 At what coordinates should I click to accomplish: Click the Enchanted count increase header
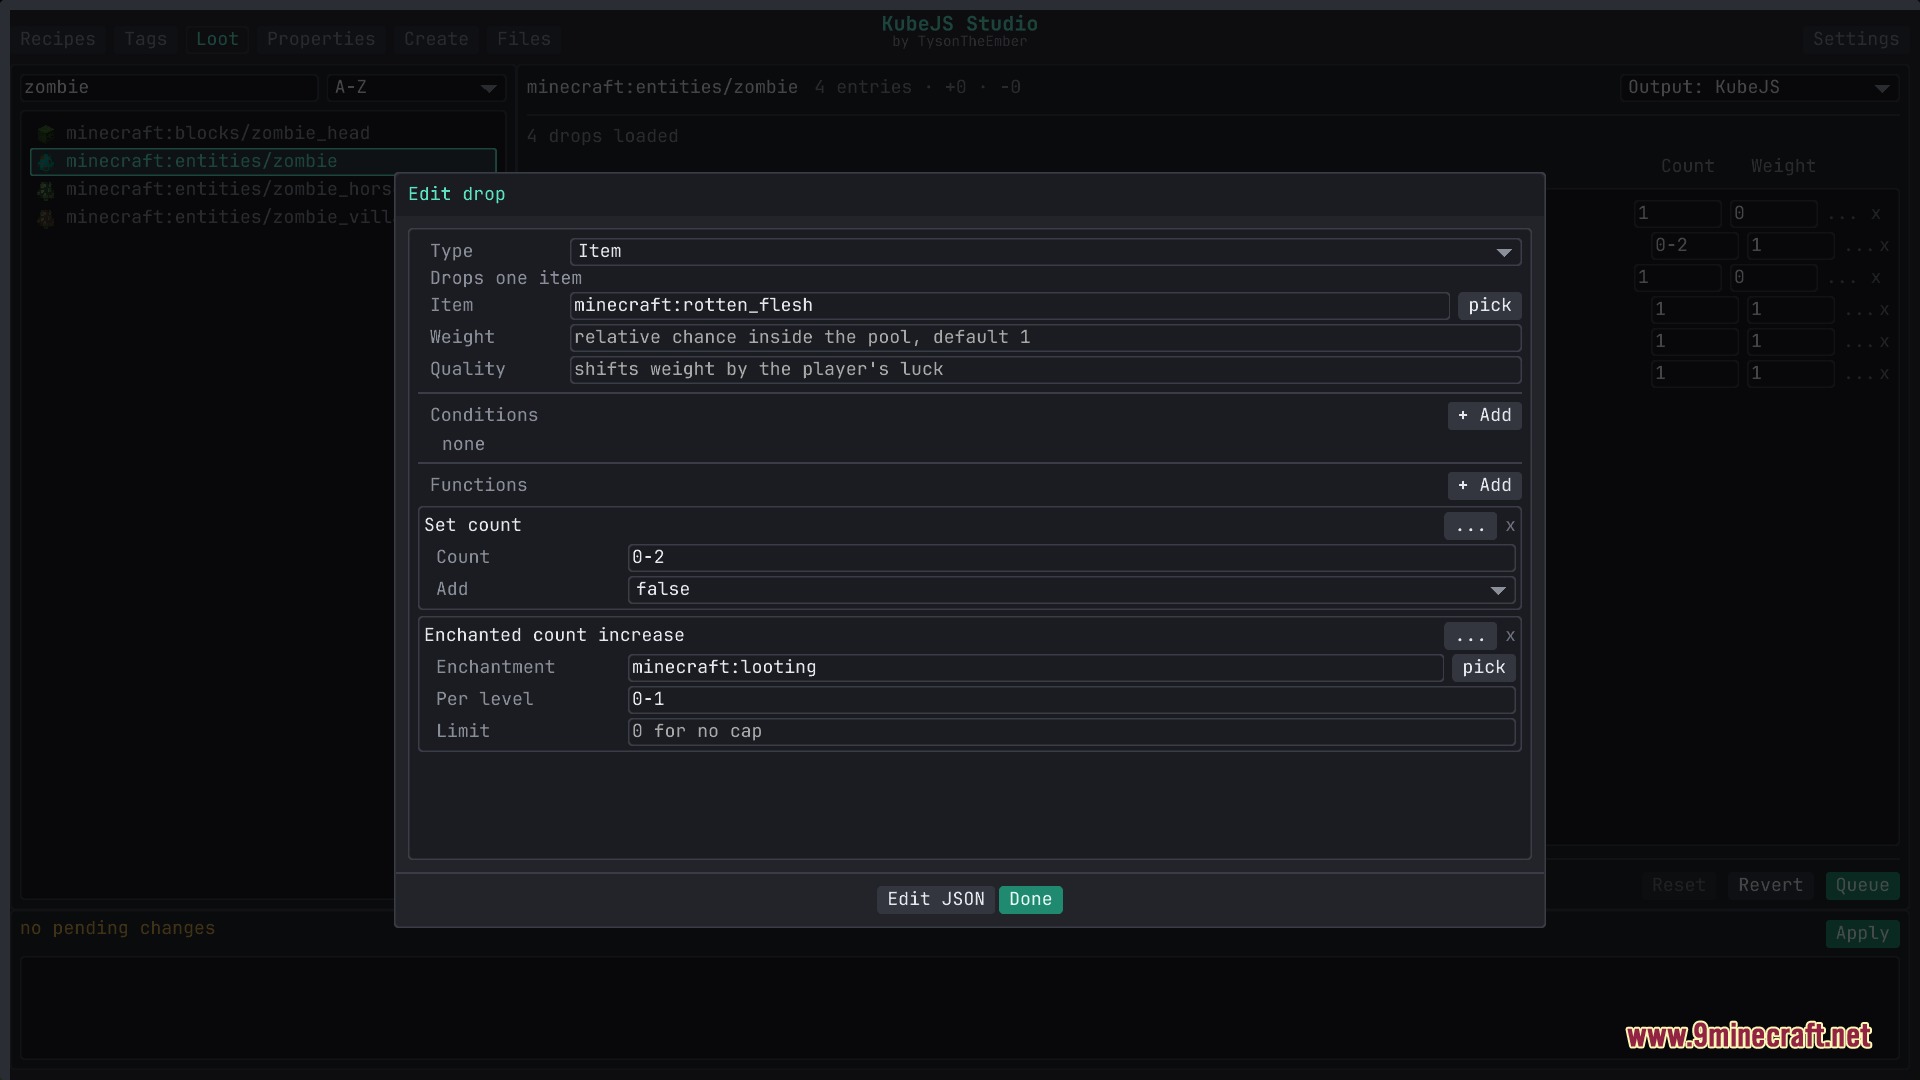(x=554, y=636)
